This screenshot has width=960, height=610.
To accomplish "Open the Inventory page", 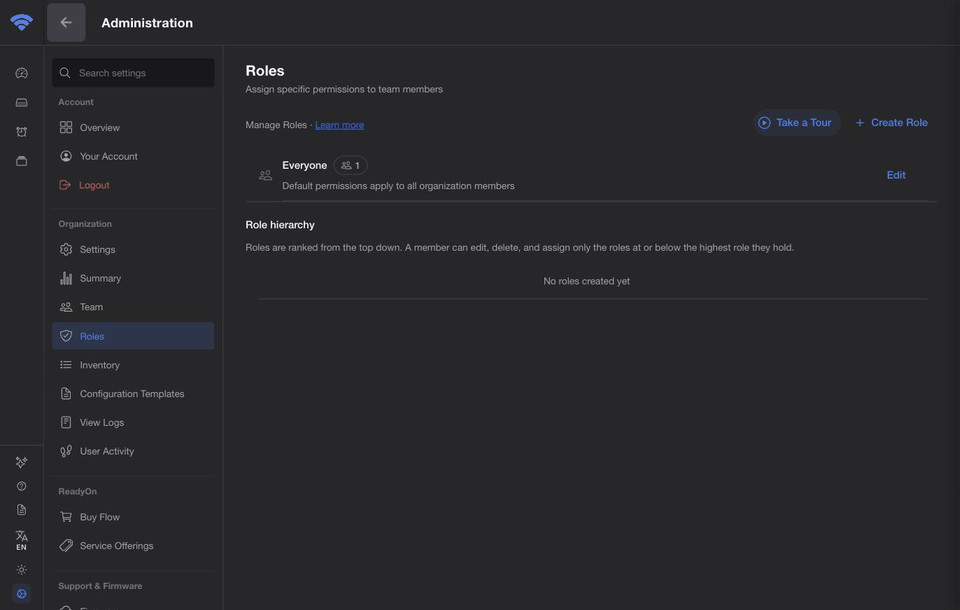I will 133,365.
